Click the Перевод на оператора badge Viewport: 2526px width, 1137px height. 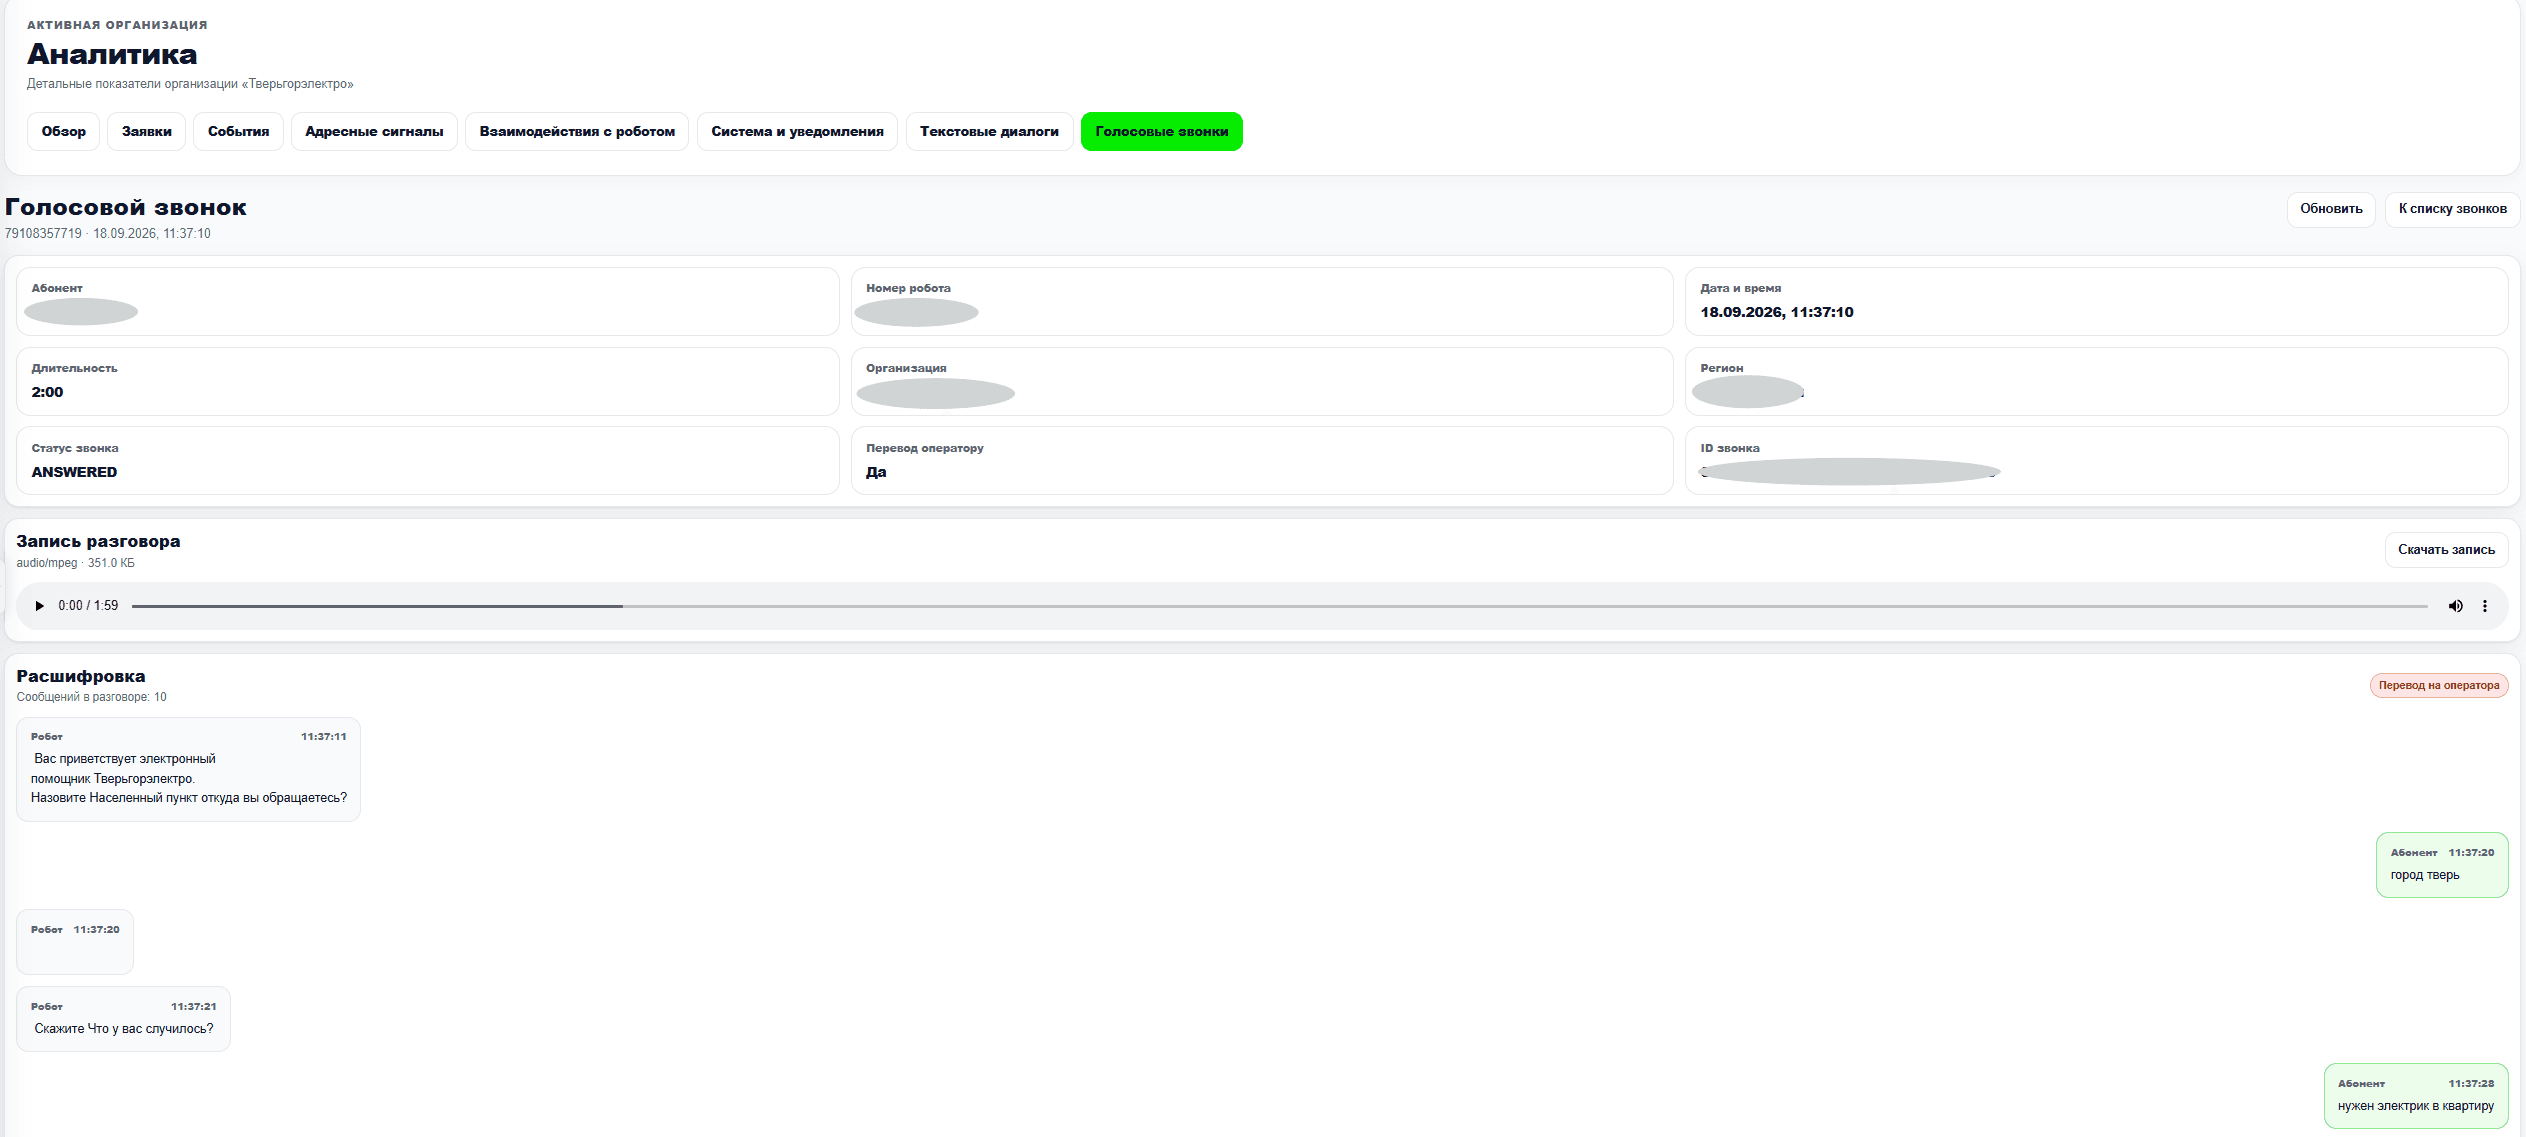[2438, 686]
